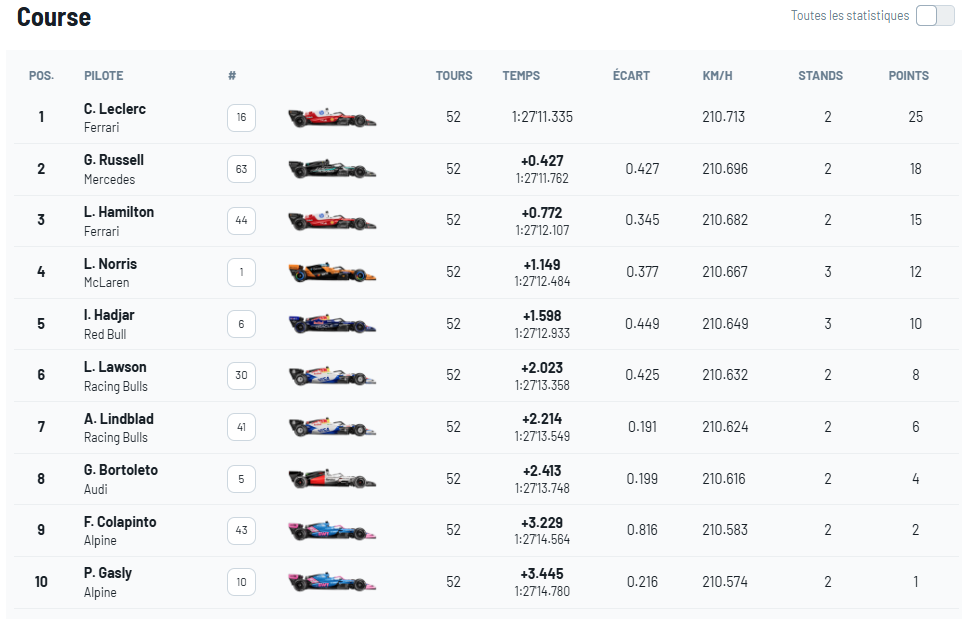Click the STANDS column header
The image size is (962, 619).
pos(820,75)
